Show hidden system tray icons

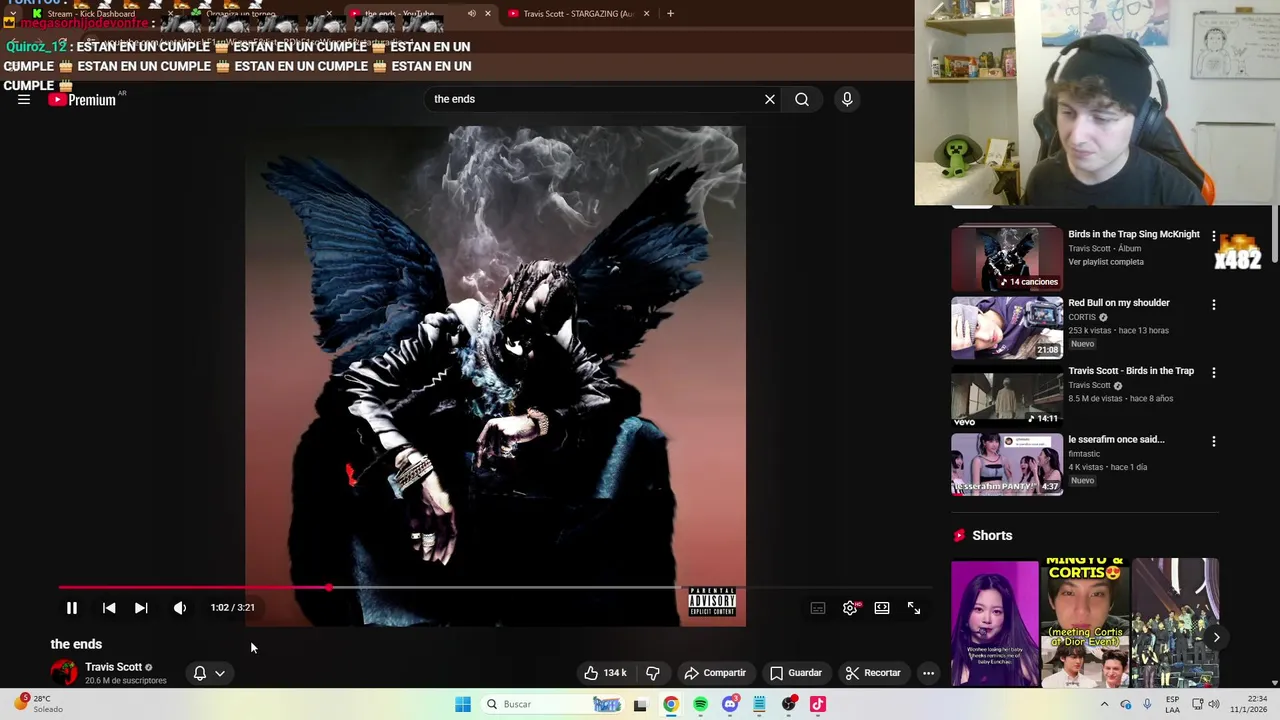tap(1105, 704)
